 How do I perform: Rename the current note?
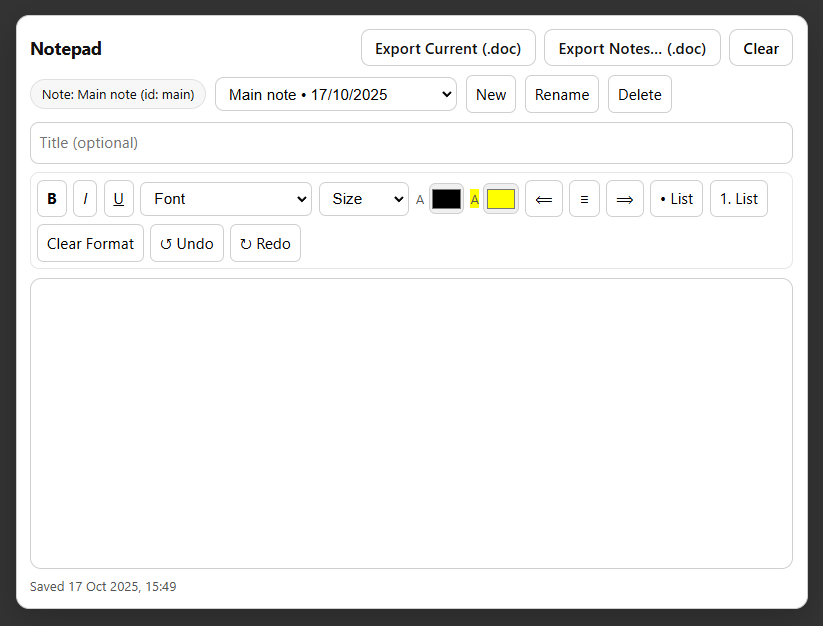point(562,94)
